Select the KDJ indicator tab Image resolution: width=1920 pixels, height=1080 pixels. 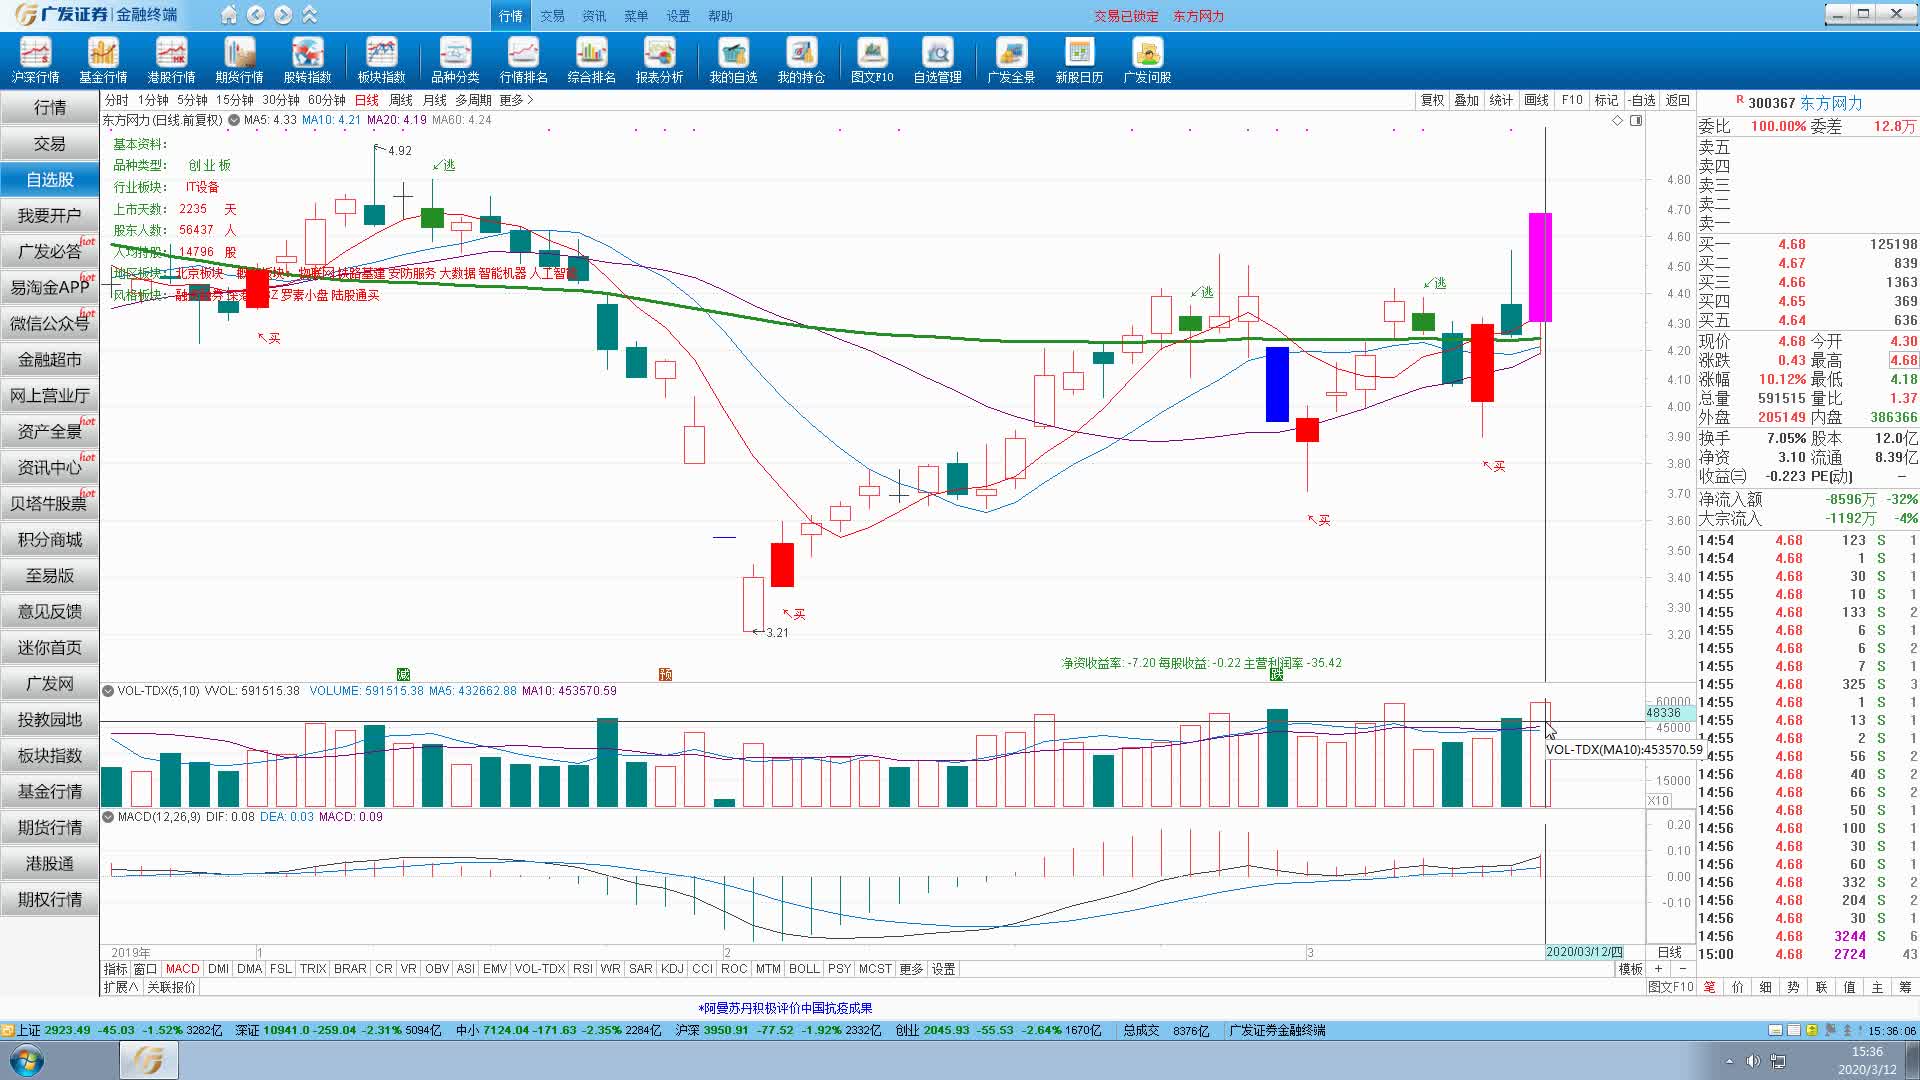pos(672,969)
